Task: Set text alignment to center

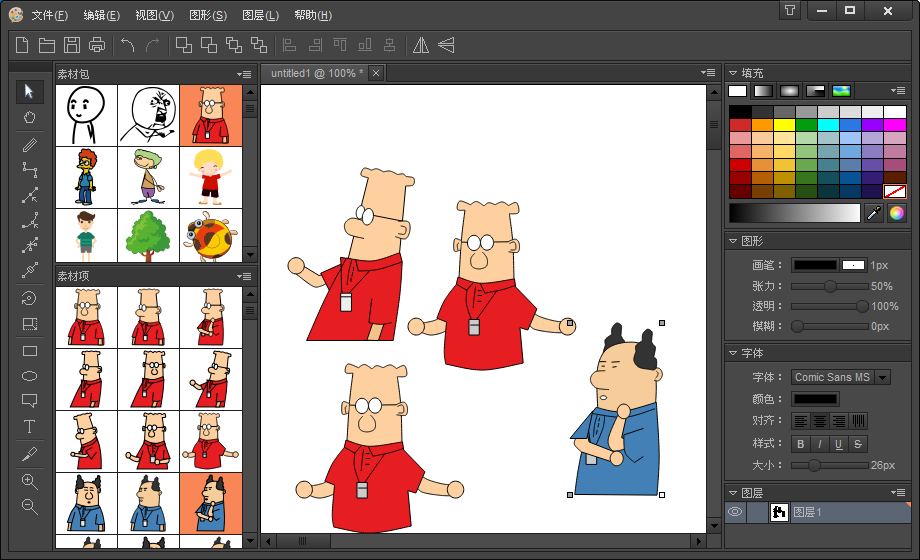Action: point(820,421)
